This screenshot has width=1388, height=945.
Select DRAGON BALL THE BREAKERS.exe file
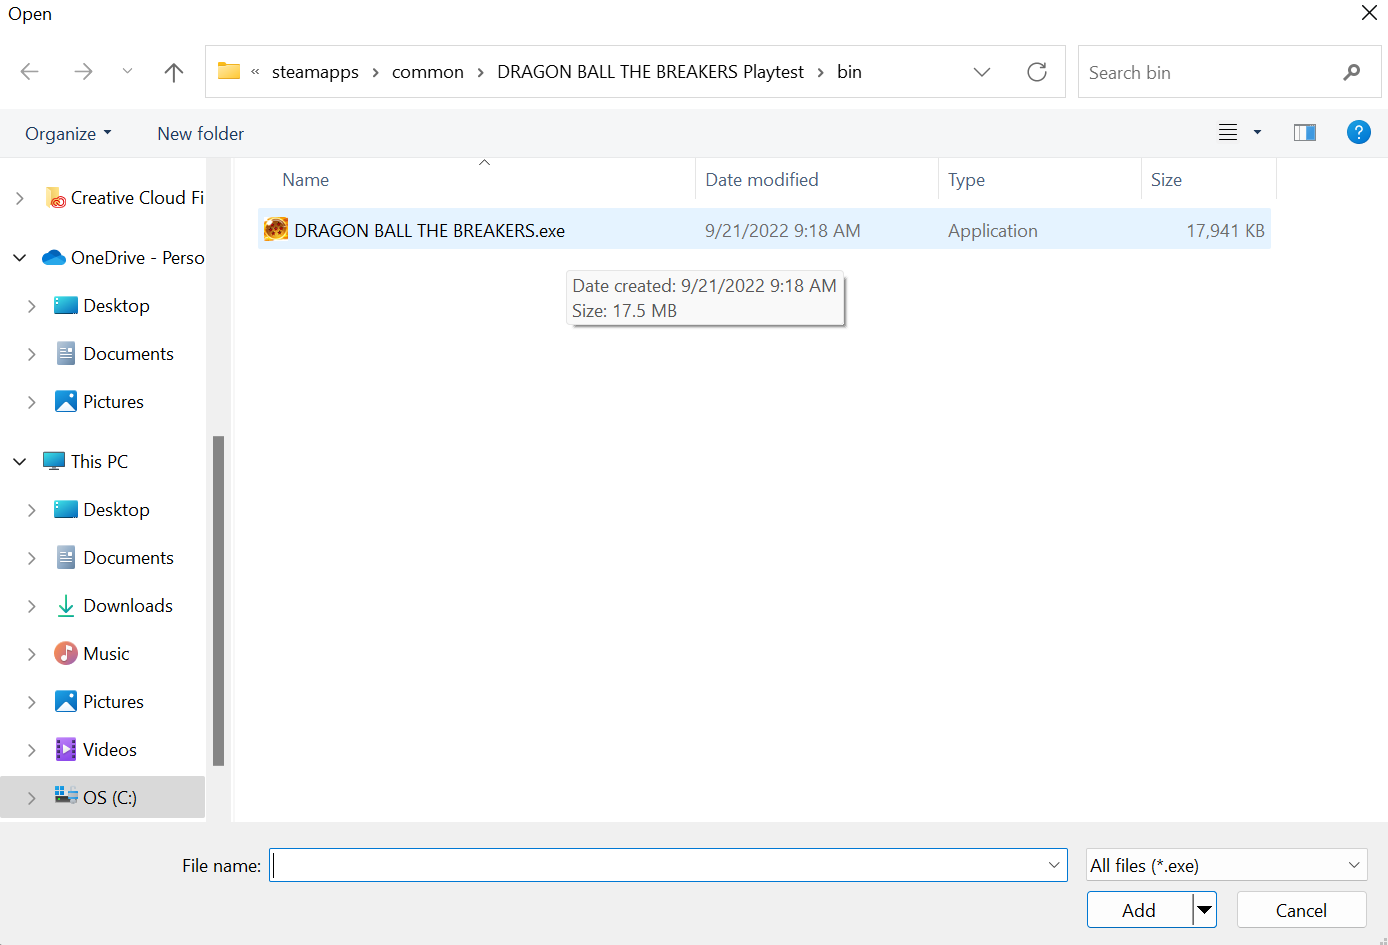pos(429,231)
